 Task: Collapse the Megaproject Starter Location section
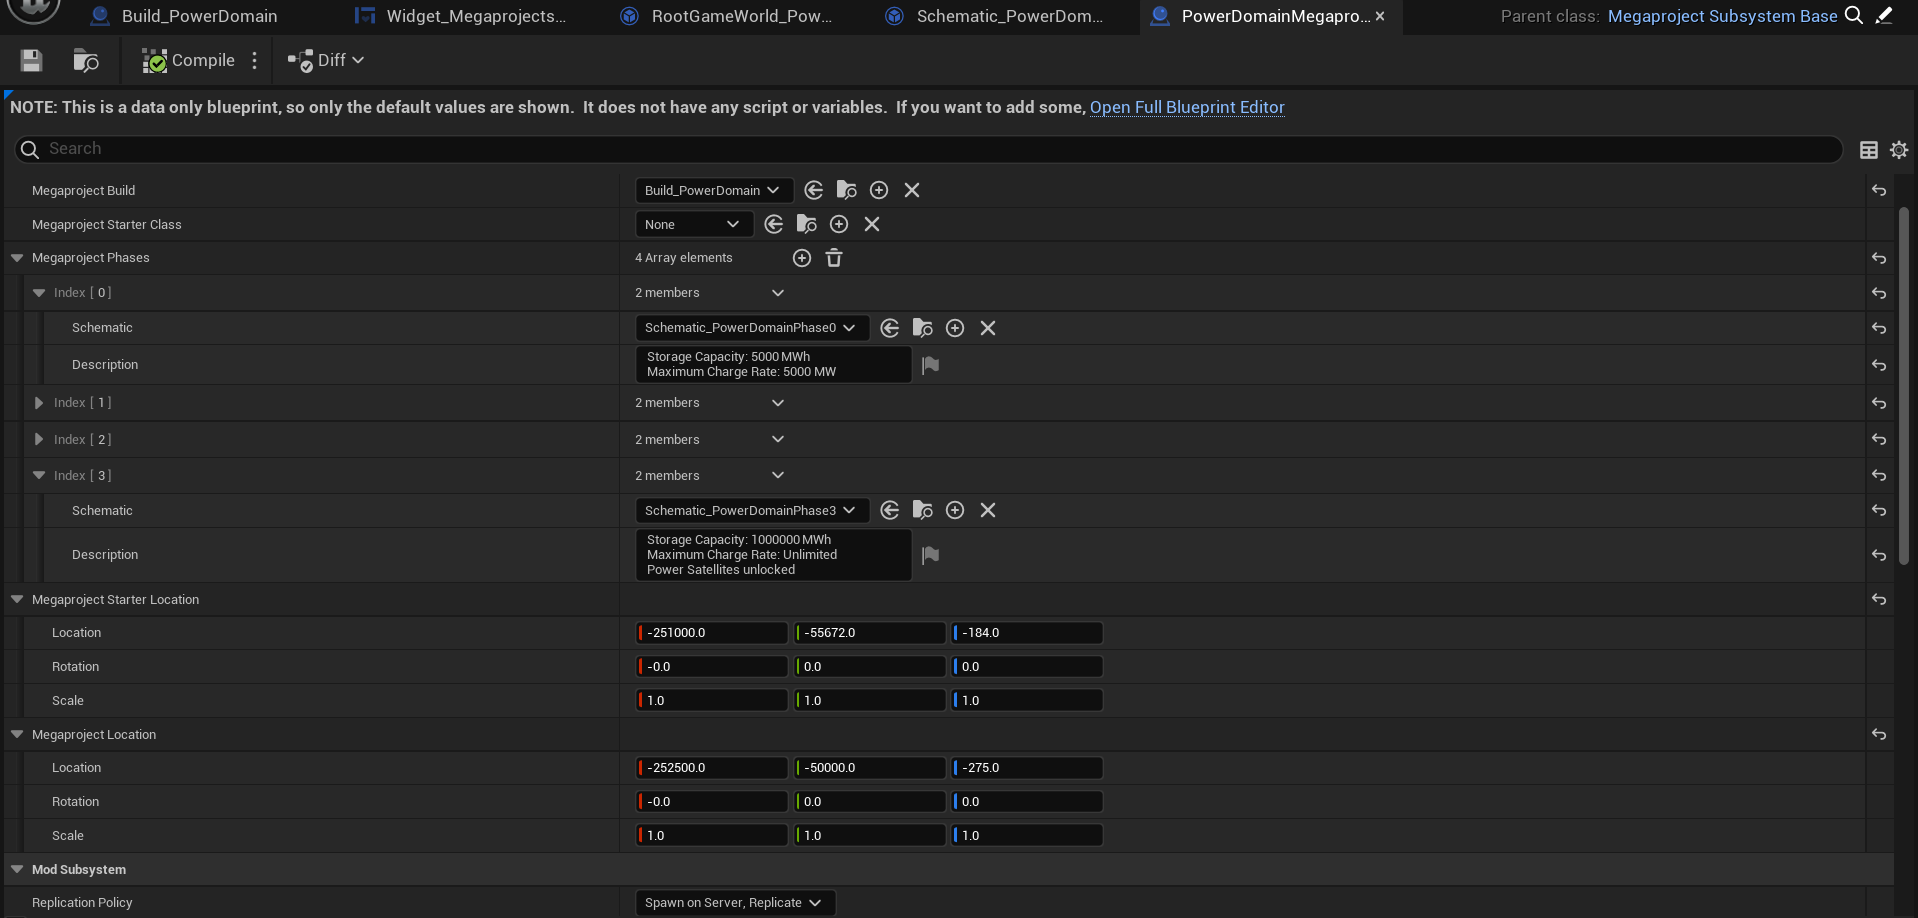click(17, 600)
